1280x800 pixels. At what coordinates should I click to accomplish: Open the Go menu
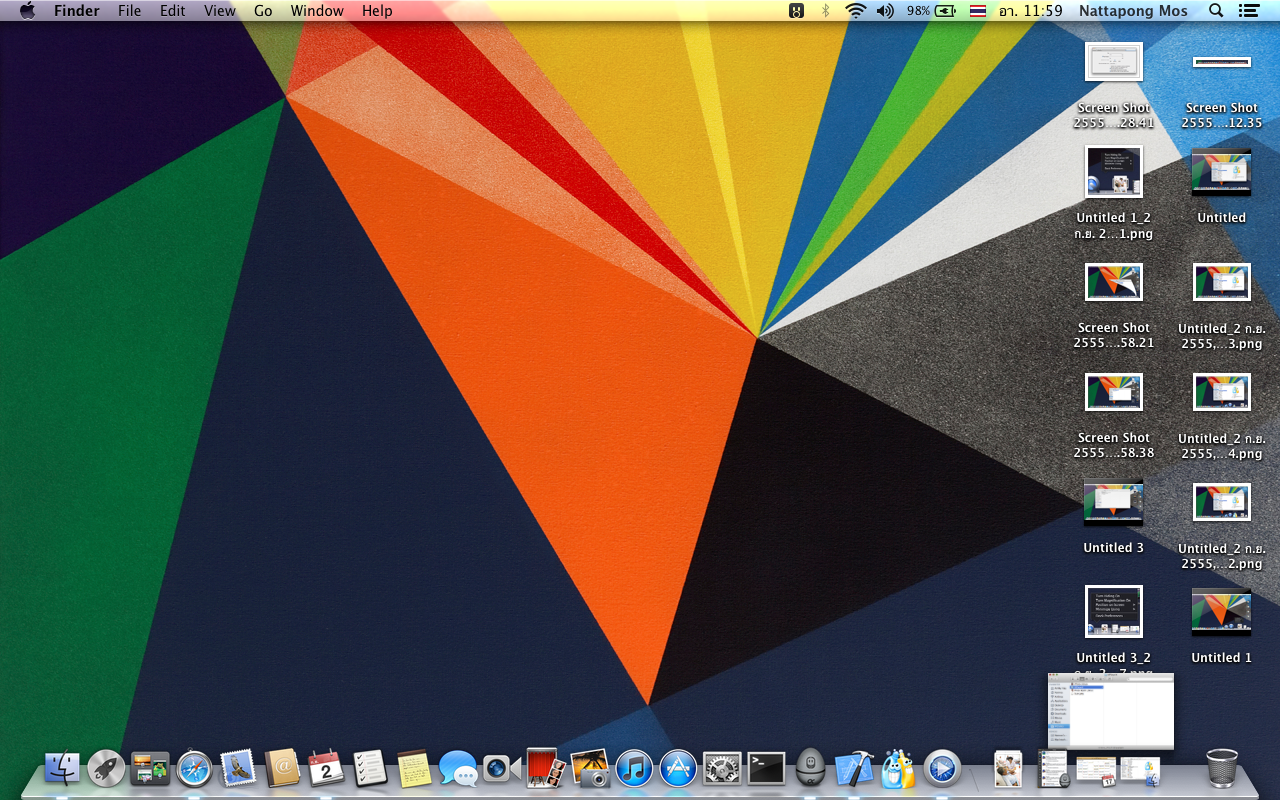(x=263, y=11)
